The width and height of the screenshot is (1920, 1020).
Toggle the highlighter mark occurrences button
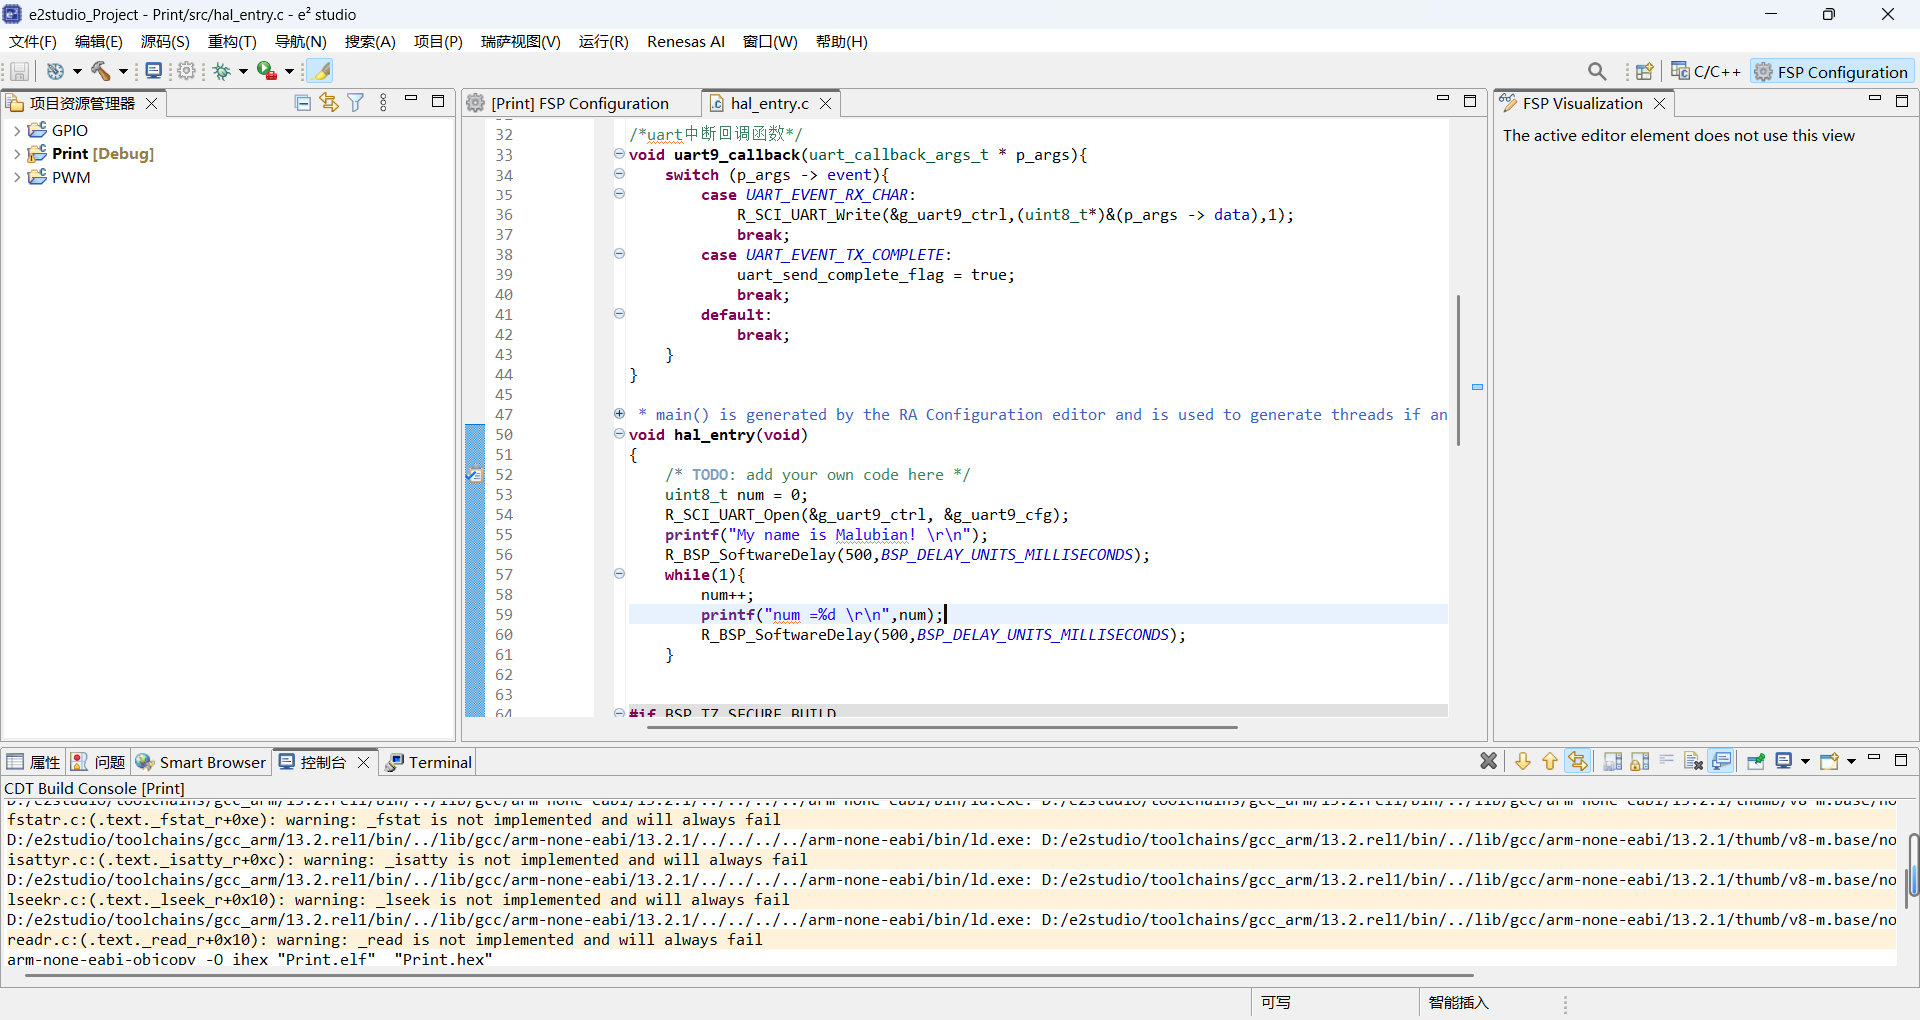[x=321, y=71]
